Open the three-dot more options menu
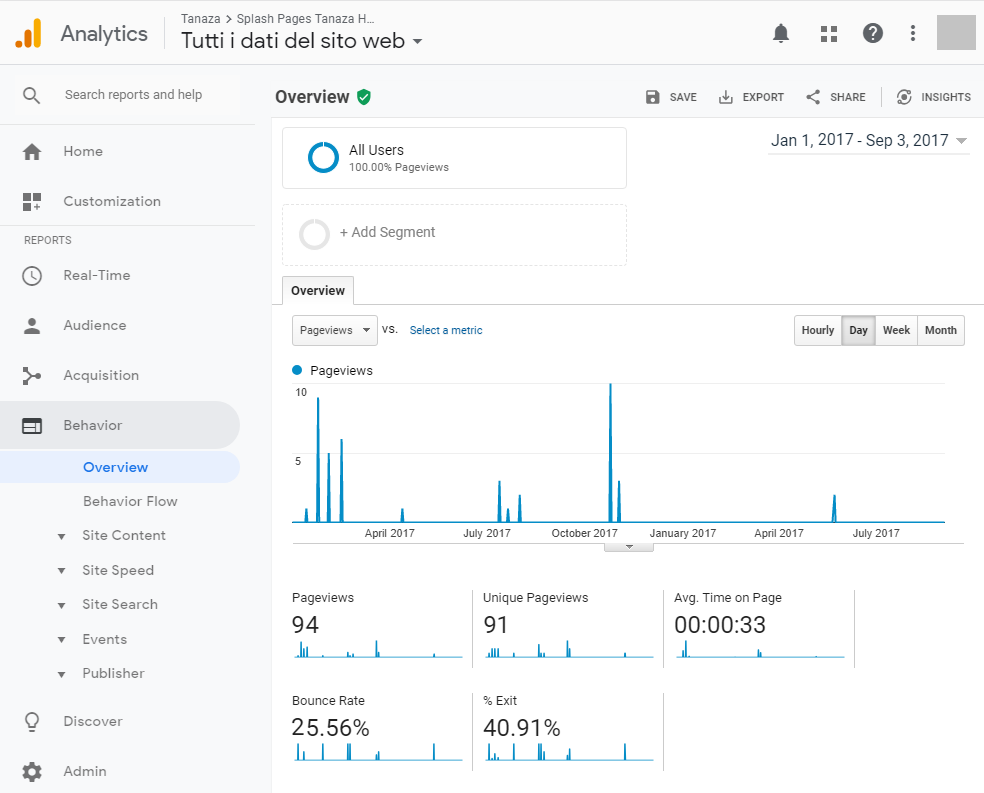The image size is (984, 793). pos(912,33)
